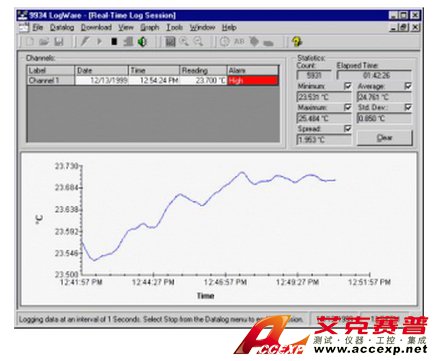Click the Open folder toolbar icon

point(44,42)
